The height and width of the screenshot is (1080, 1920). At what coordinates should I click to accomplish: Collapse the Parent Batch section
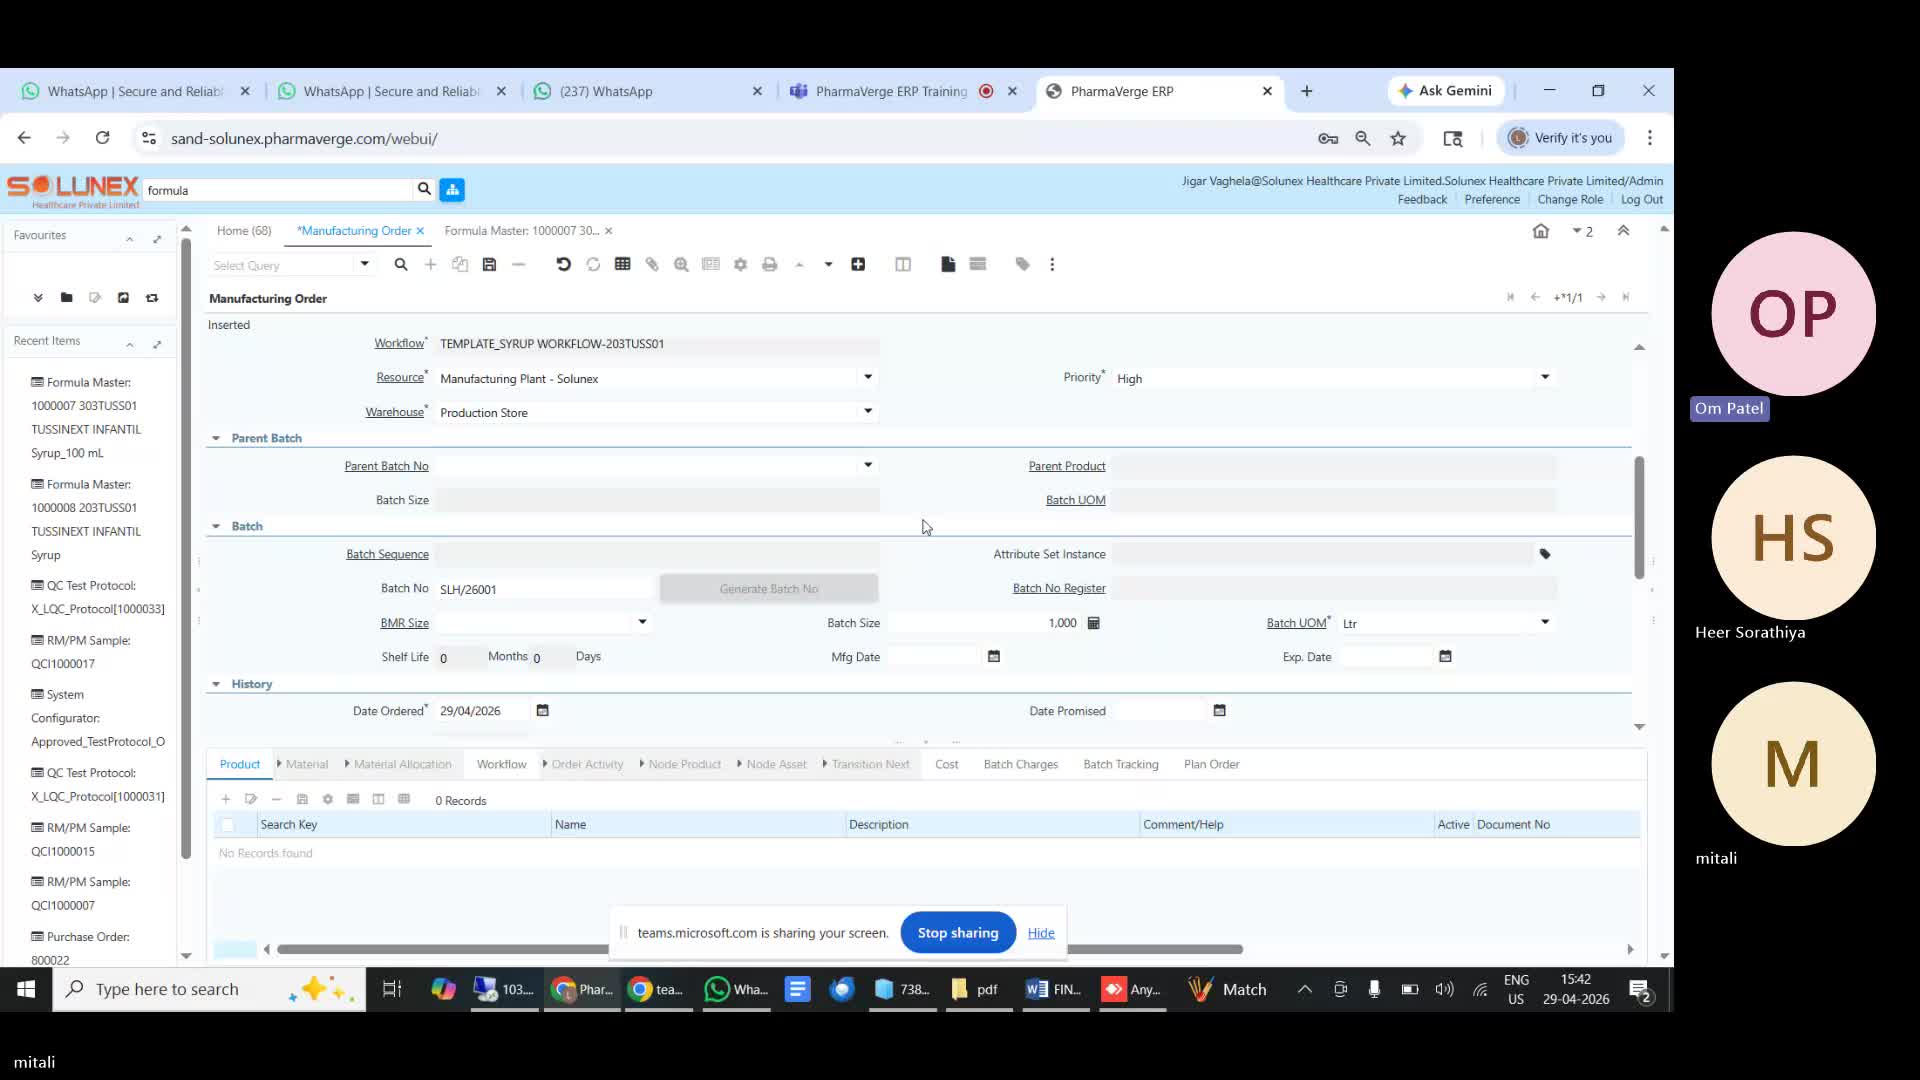[x=216, y=438]
